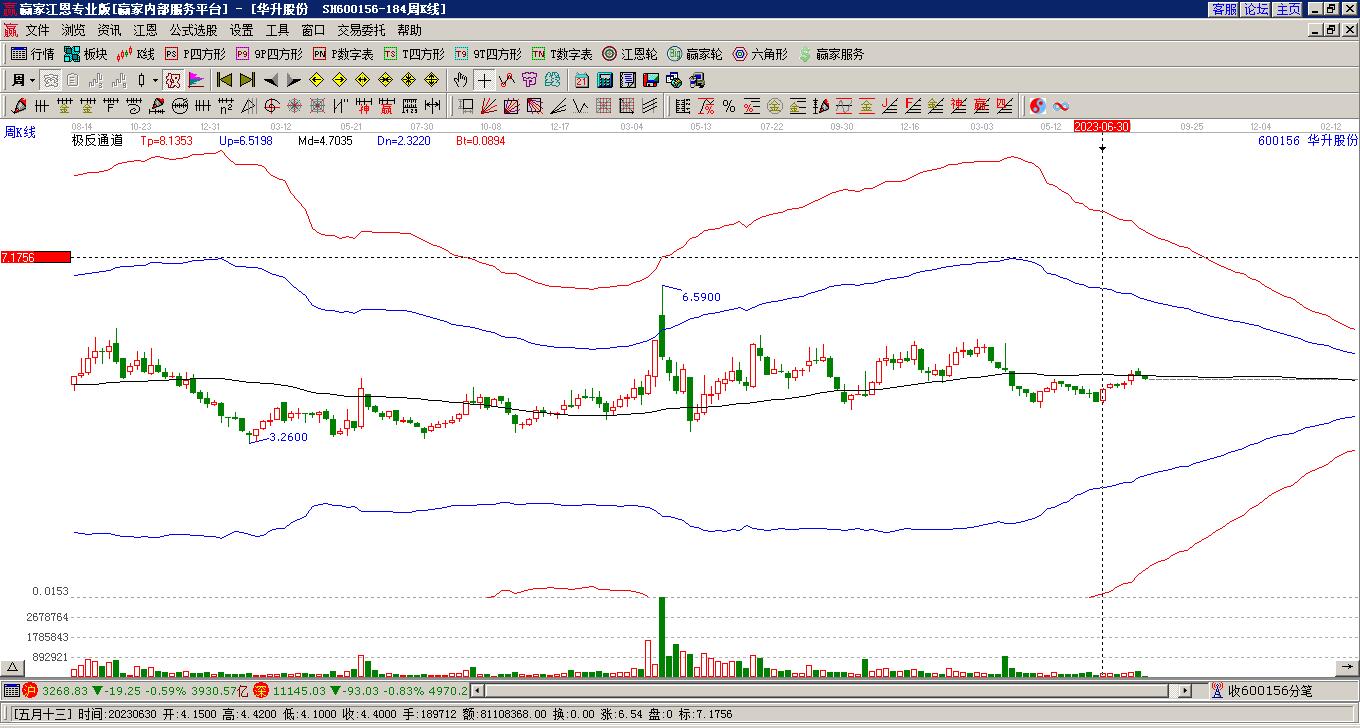Open the P四方形 tool

tap(195, 54)
